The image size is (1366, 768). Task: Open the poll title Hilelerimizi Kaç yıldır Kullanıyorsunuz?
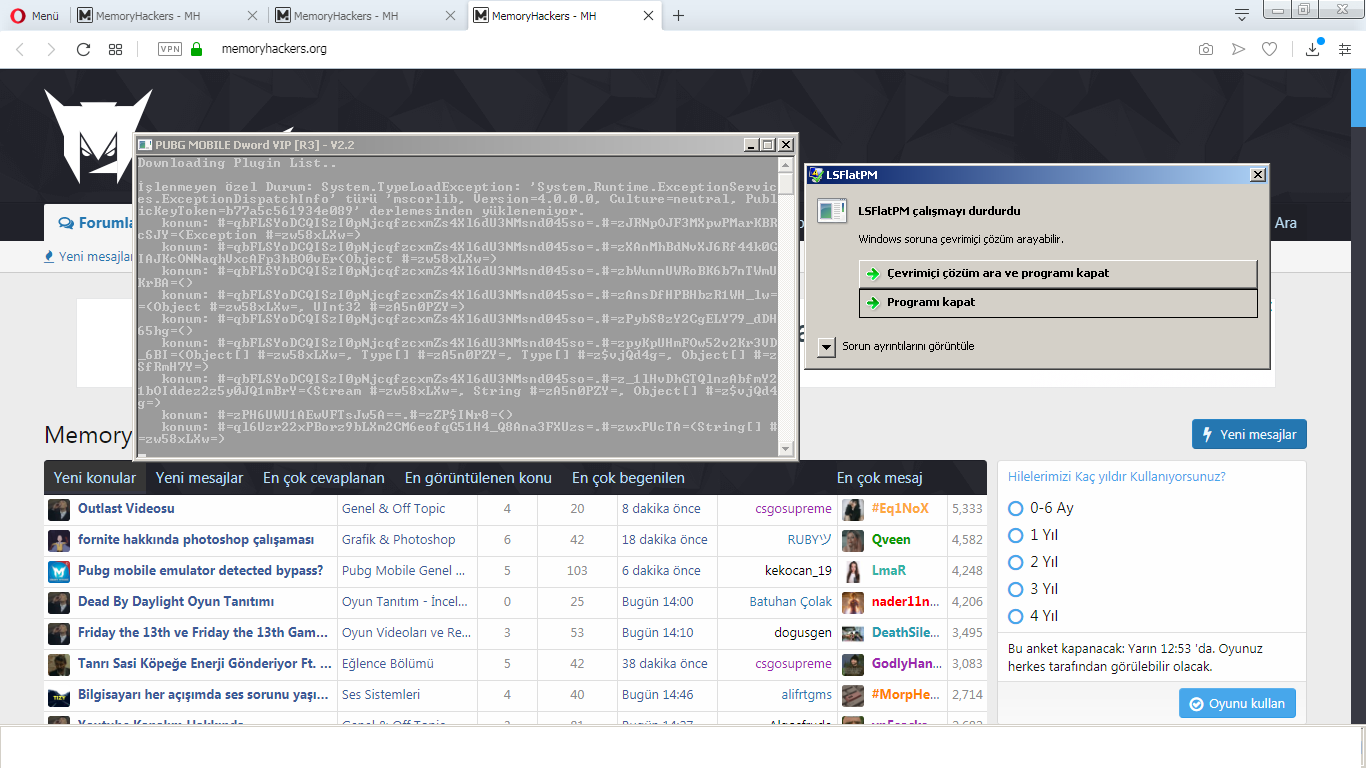pos(1116,477)
